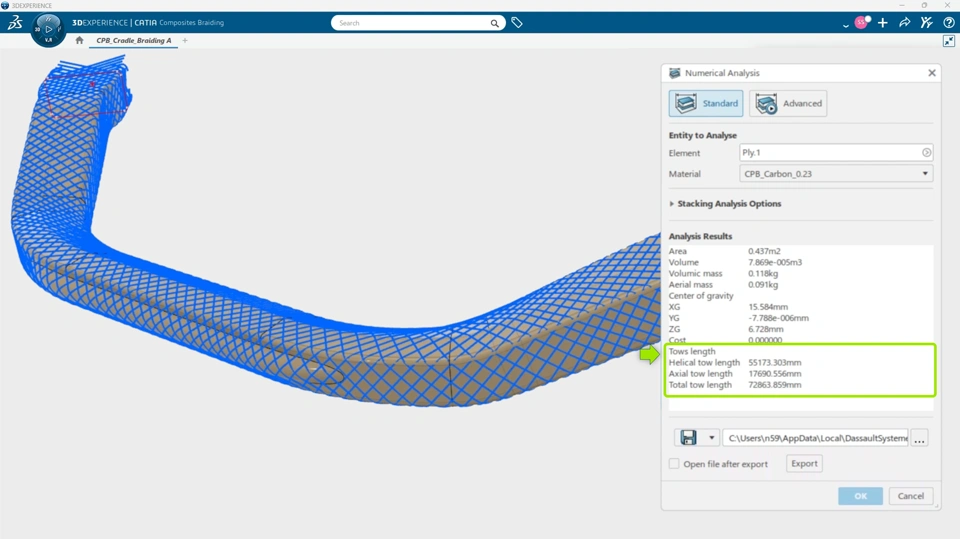Open the 3DEXPERIENCE compass

pos(48,29)
